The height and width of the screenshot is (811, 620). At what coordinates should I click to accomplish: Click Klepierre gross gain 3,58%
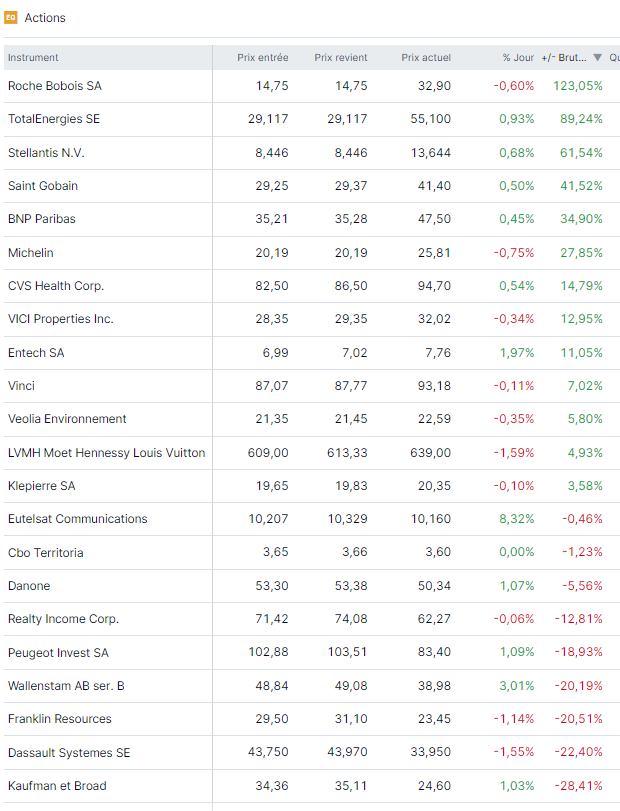585,486
